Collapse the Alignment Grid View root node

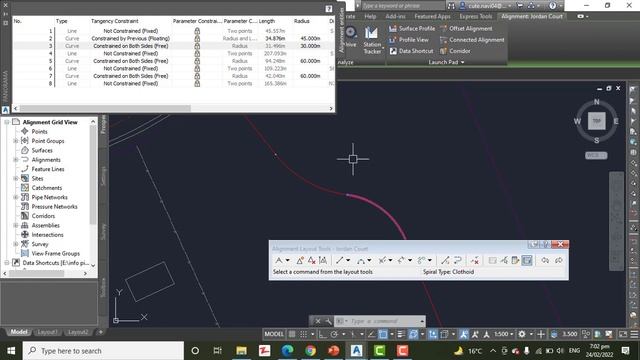7,122
